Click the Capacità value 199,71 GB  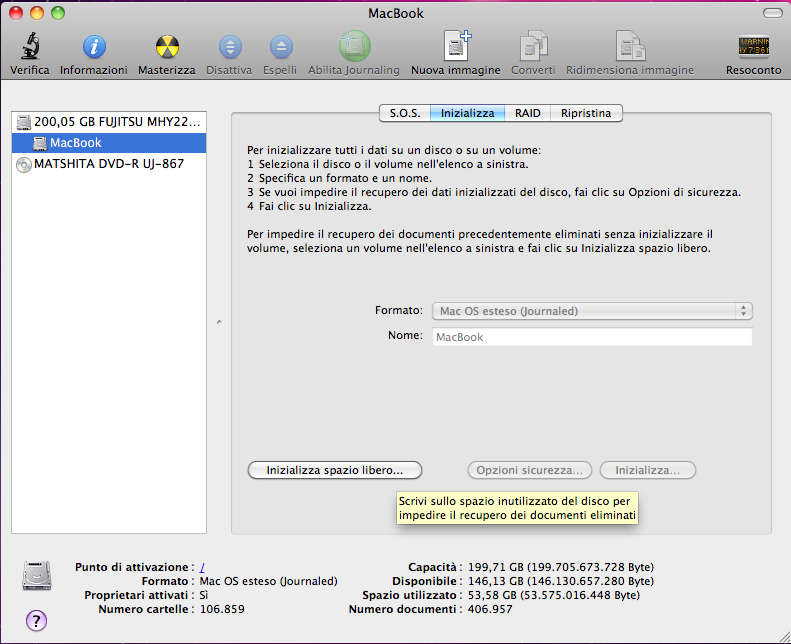(x=560, y=567)
